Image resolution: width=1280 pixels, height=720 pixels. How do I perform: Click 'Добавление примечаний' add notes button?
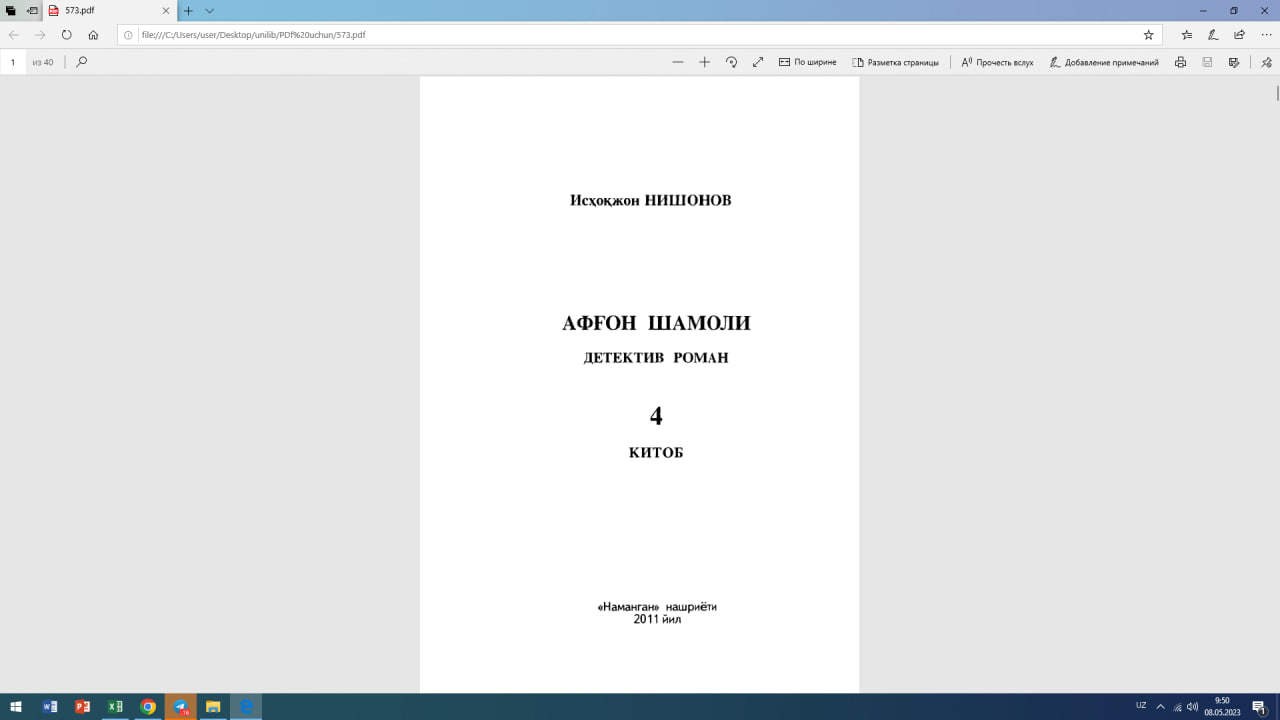pos(1104,62)
